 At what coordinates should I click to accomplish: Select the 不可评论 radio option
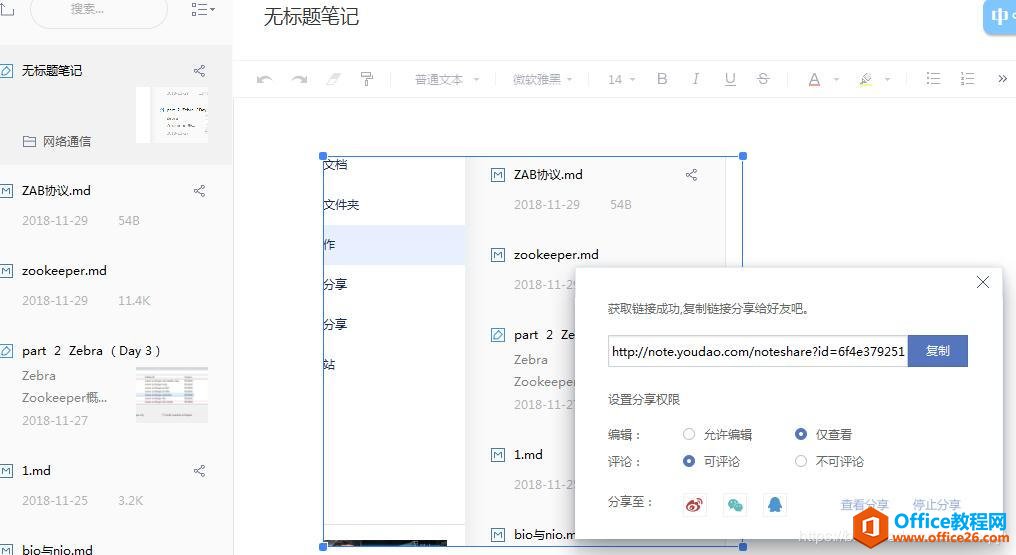pos(801,461)
